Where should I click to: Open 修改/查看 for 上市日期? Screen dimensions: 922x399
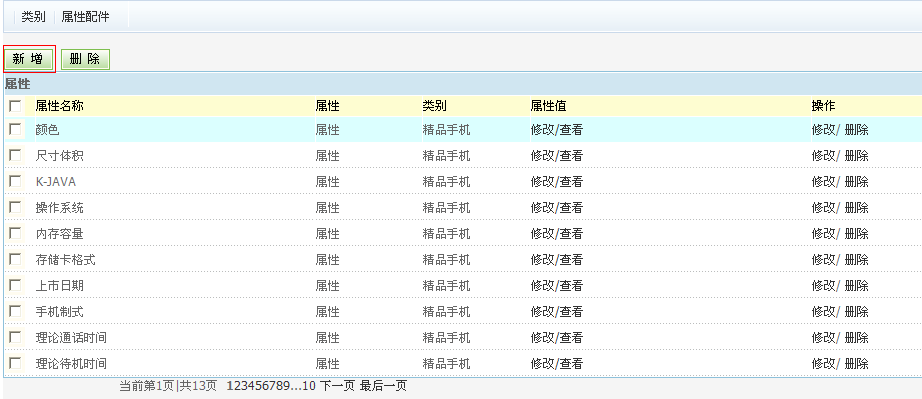(x=556, y=286)
